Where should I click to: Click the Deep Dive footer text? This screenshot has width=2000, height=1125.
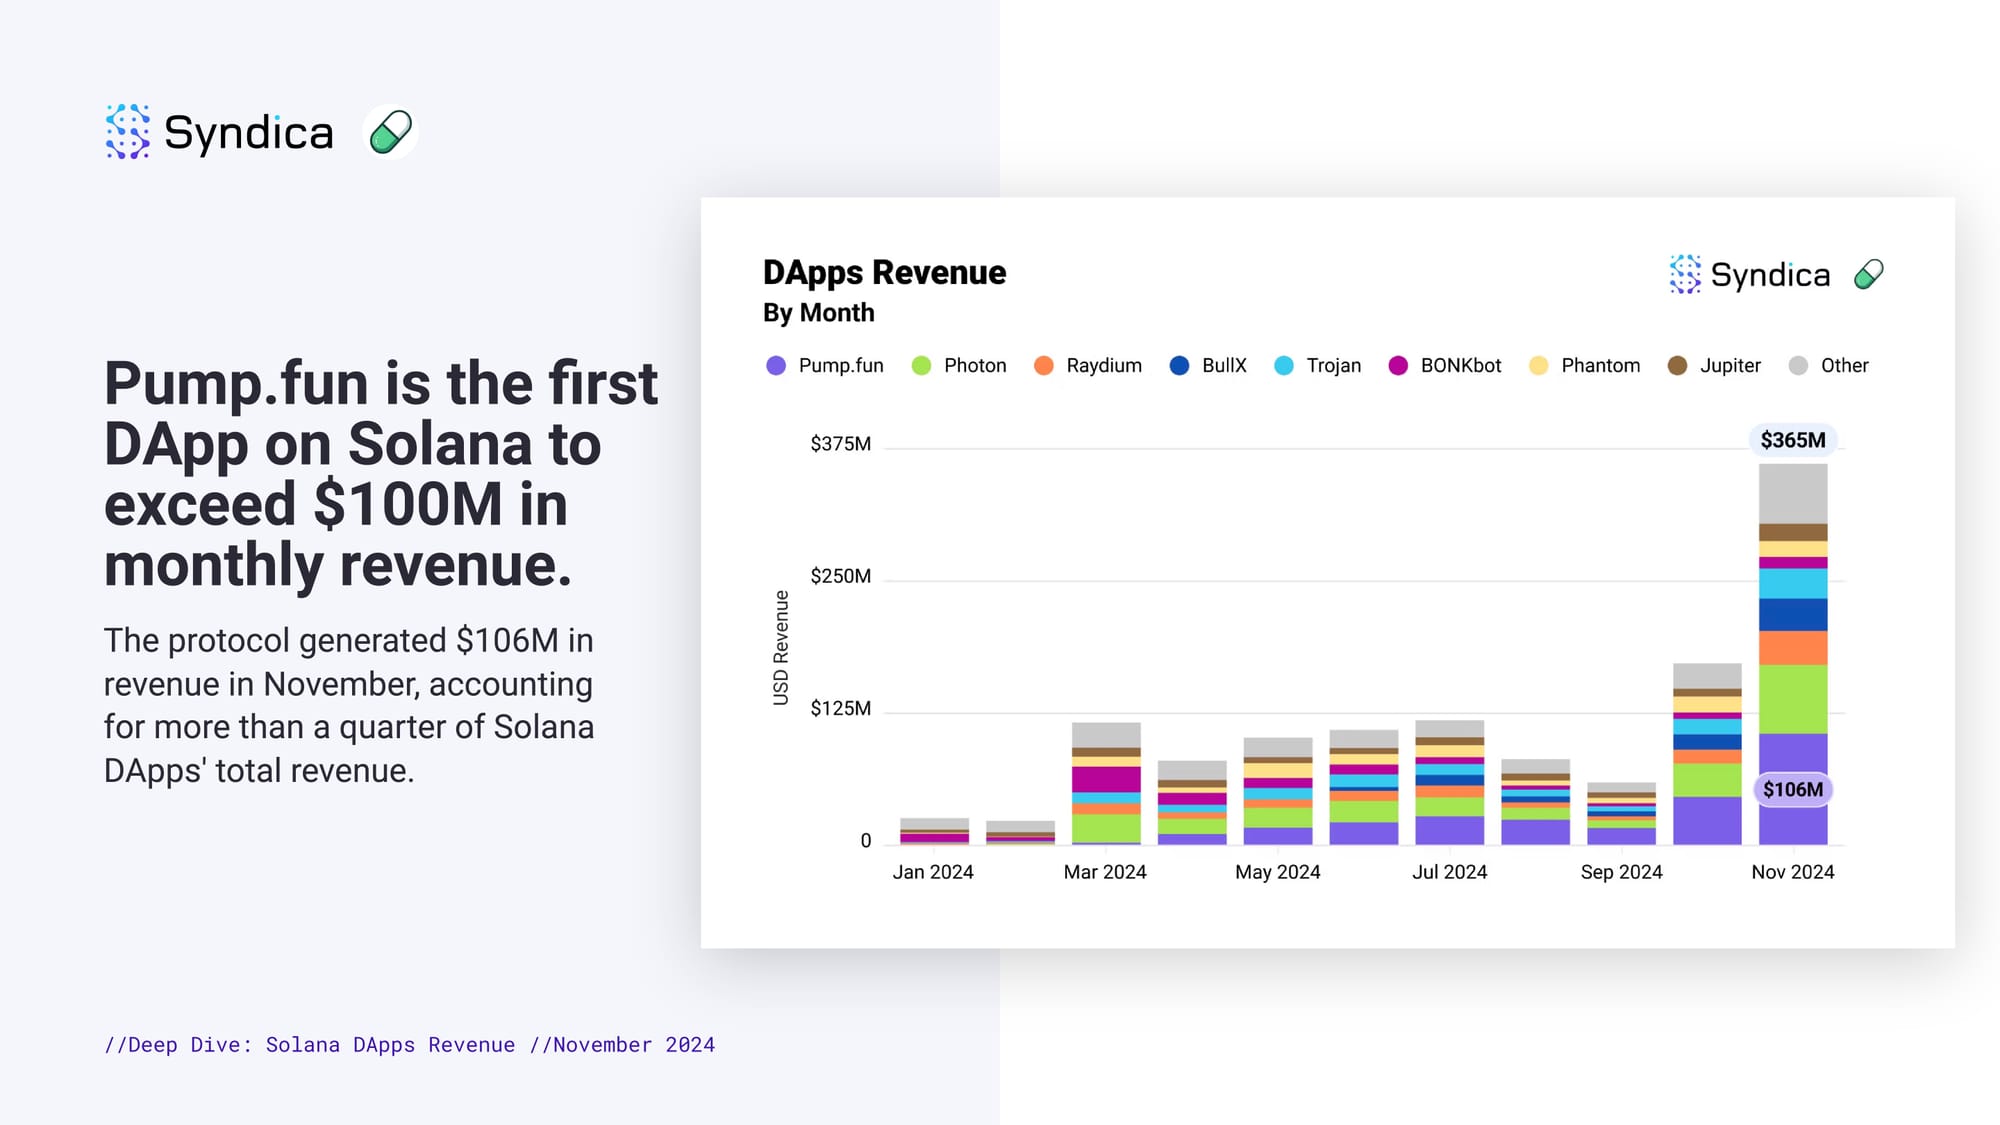409,1045
